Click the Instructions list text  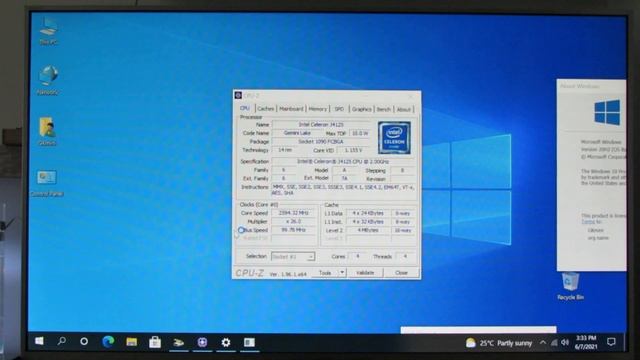(343, 190)
